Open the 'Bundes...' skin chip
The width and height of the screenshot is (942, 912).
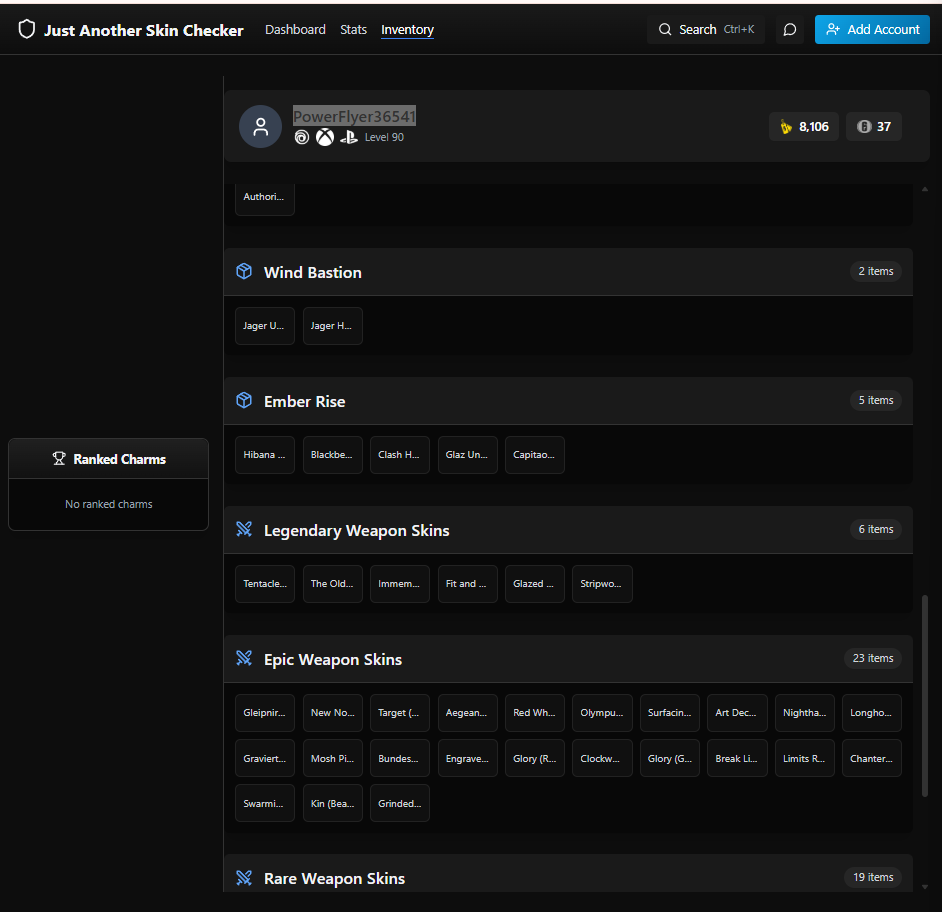400,759
